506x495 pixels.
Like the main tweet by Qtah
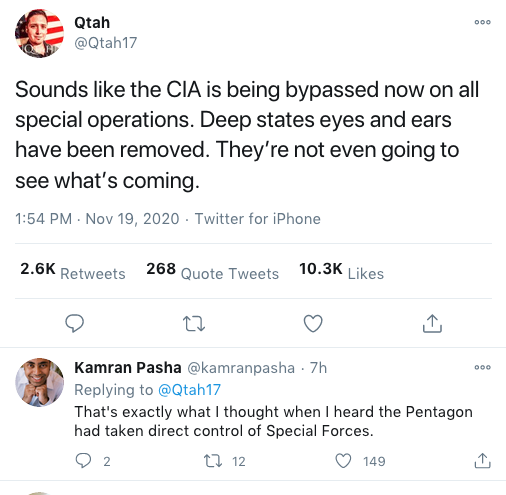(x=313, y=323)
